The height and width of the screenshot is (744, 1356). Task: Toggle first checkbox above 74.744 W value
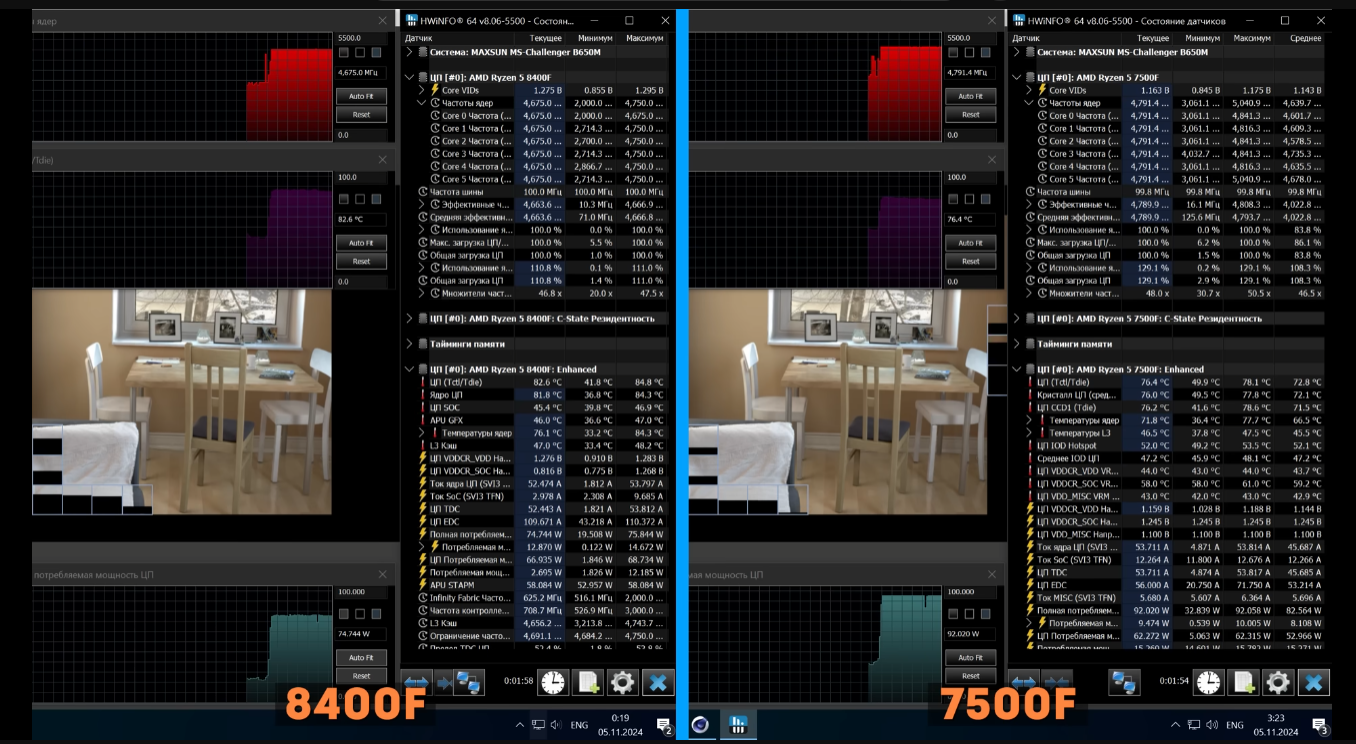[344, 614]
